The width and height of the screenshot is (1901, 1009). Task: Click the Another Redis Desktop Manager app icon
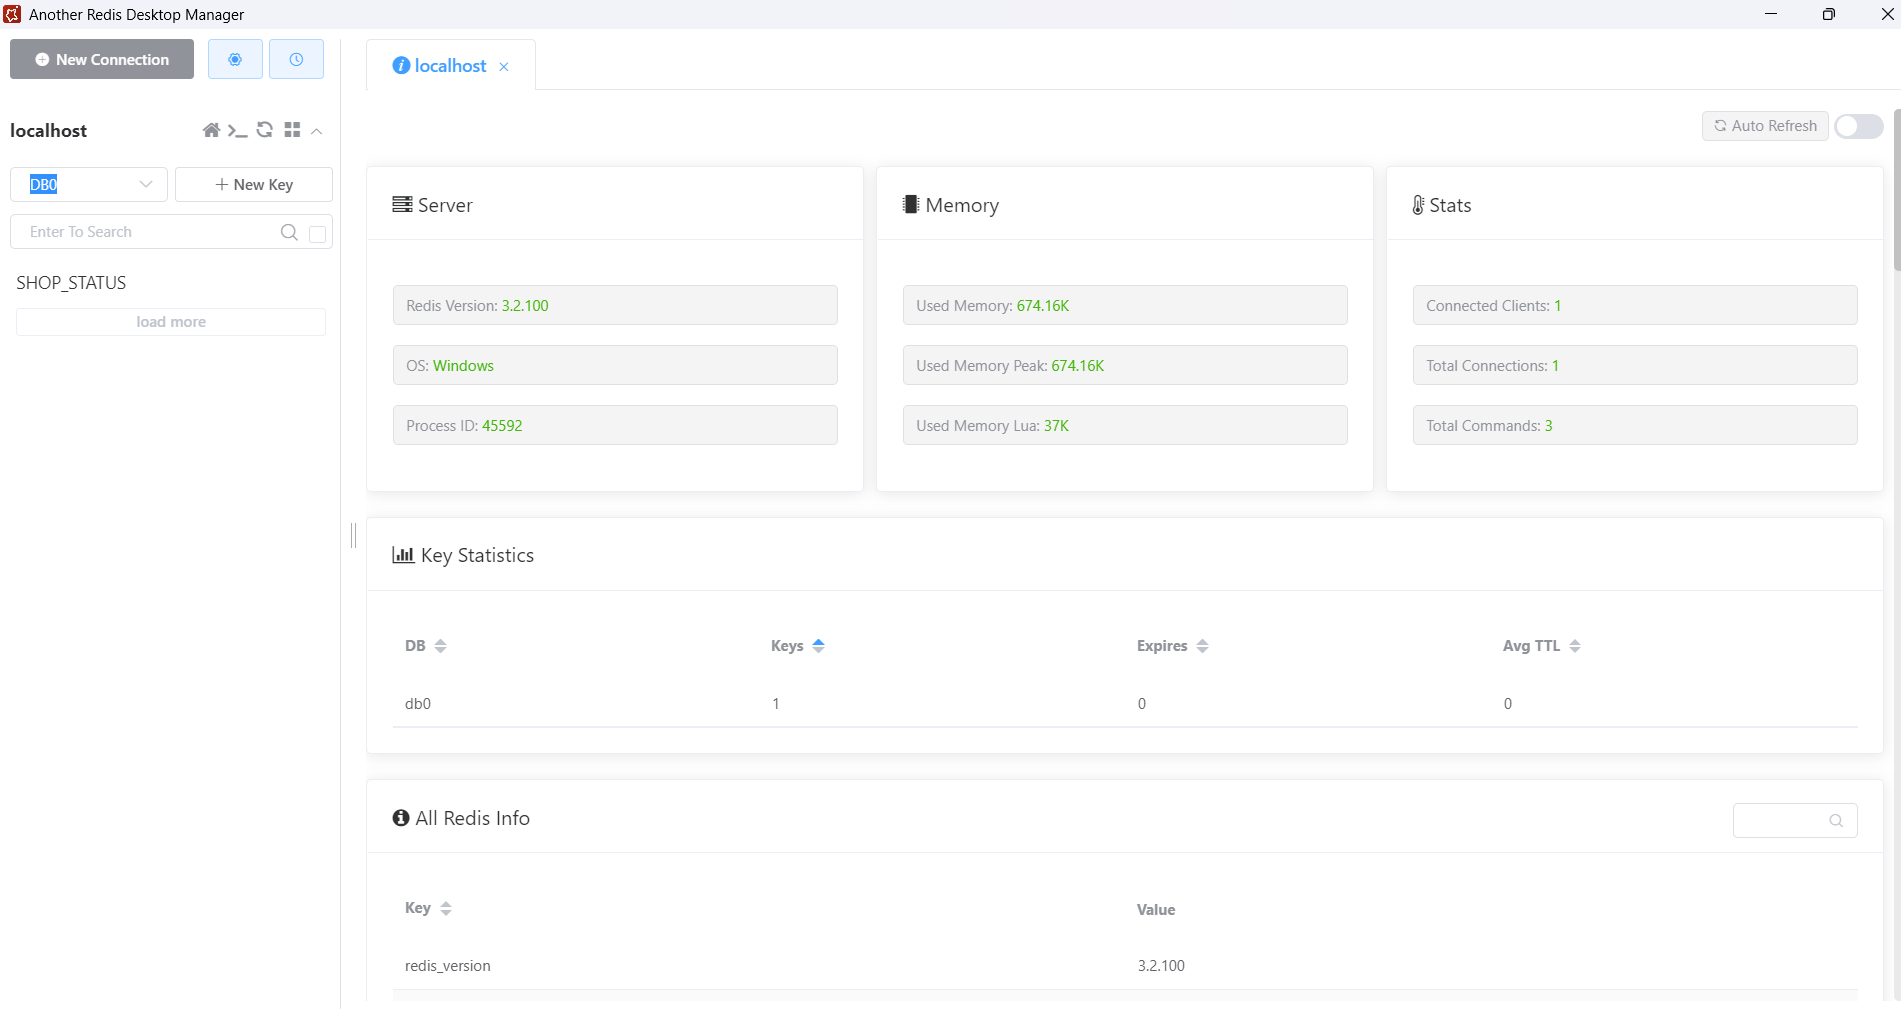click(12, 14)
